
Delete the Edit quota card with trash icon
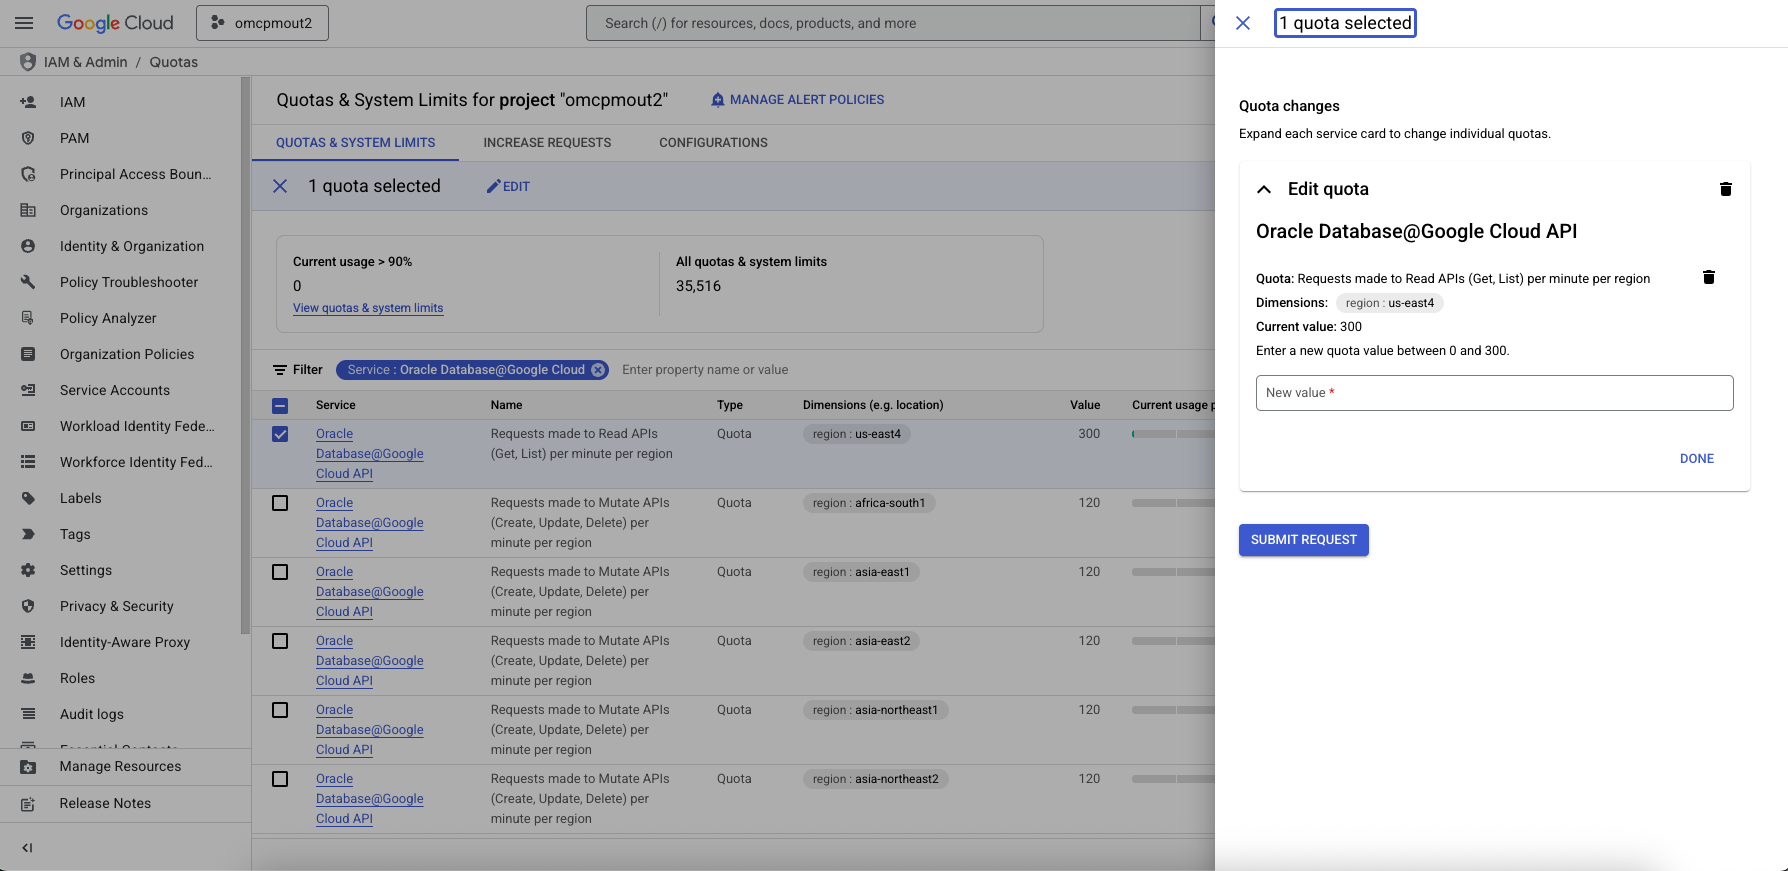pyautogui.click(x=1725, y=189)
